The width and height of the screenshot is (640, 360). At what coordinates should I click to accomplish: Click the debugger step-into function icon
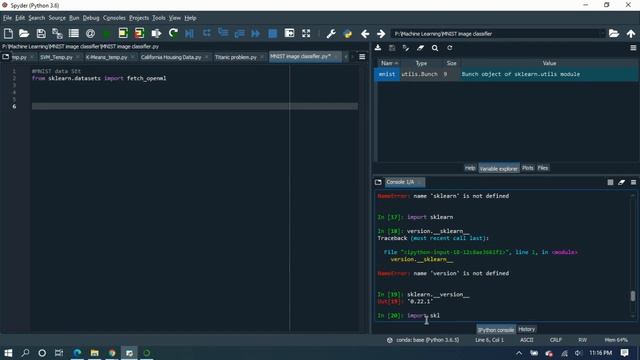223,33
